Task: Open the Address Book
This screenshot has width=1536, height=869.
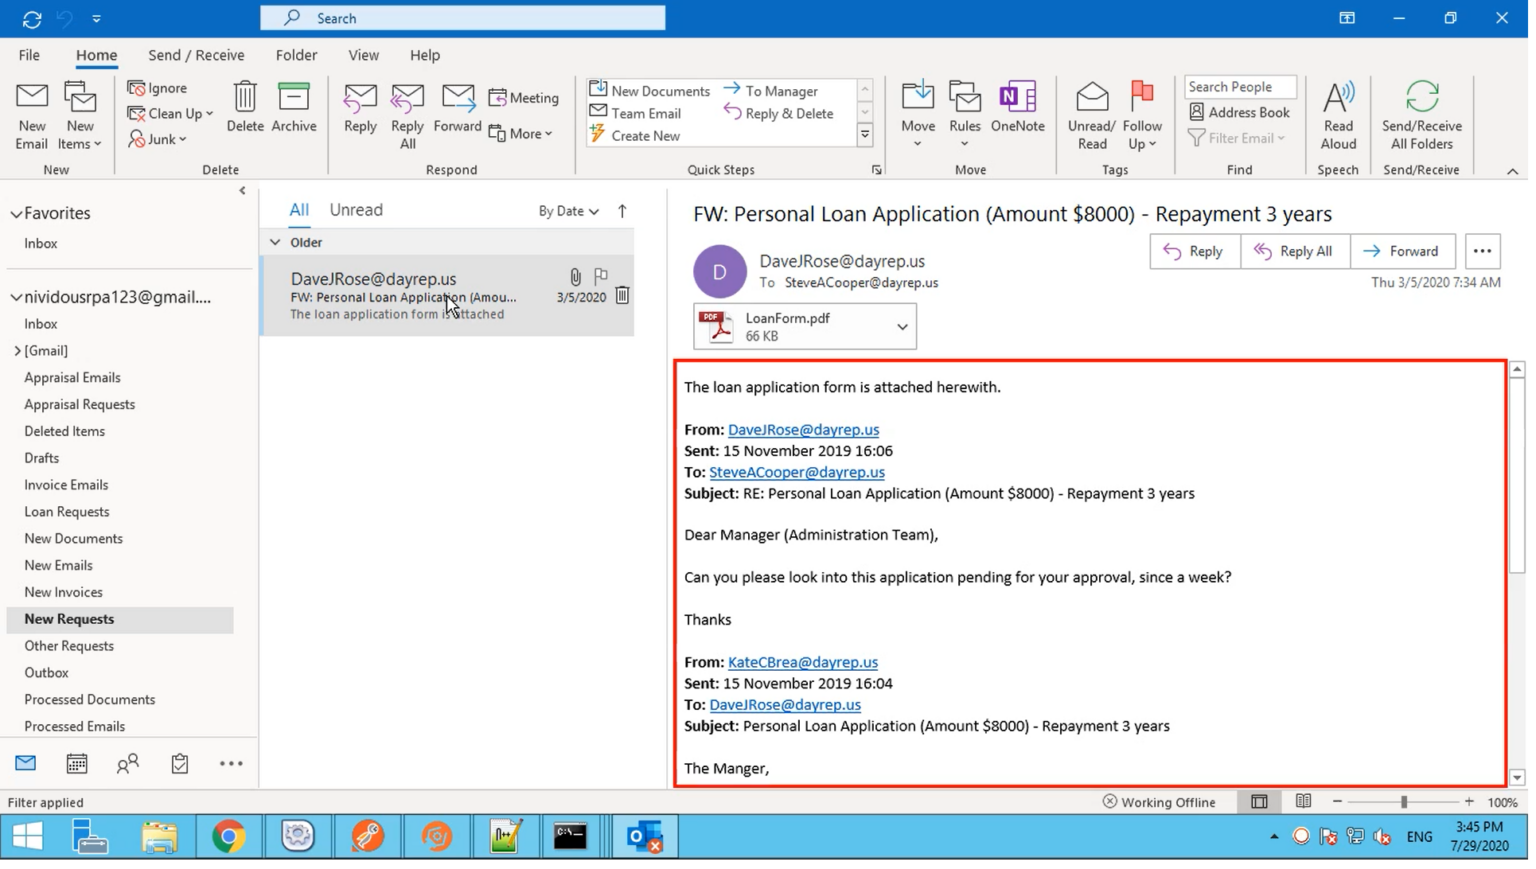Action: tap(1239, 113)
